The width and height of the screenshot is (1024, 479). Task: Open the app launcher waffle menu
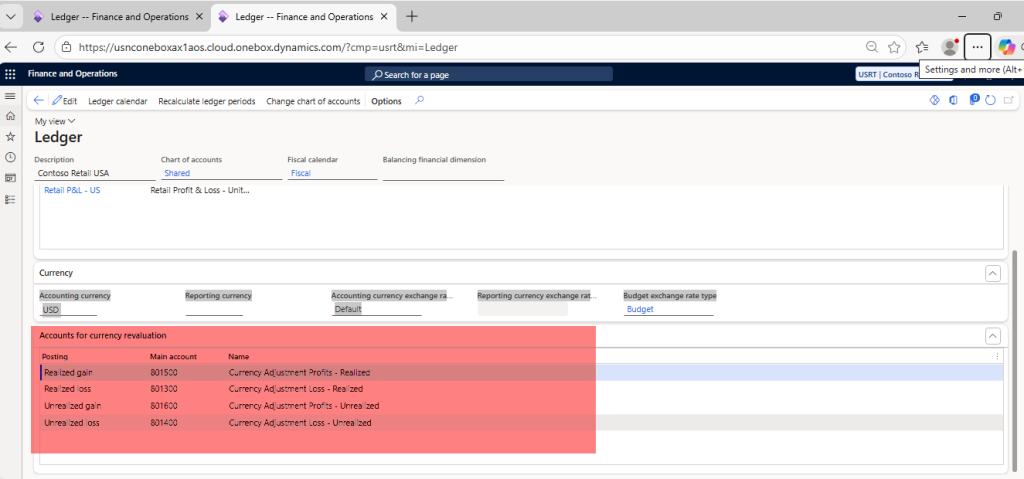click(10, 74)
